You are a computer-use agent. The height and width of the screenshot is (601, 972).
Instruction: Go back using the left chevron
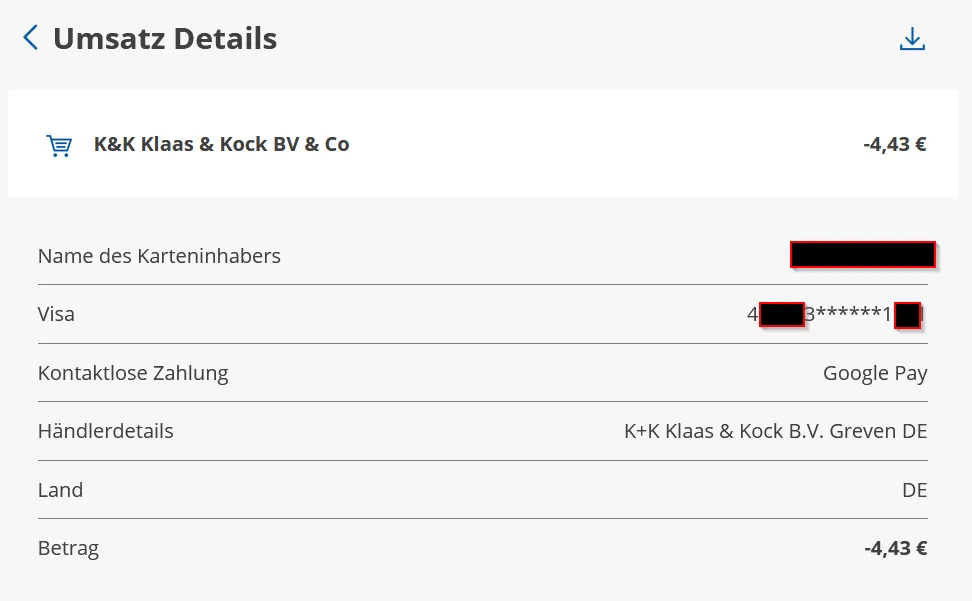coord(31,39)
